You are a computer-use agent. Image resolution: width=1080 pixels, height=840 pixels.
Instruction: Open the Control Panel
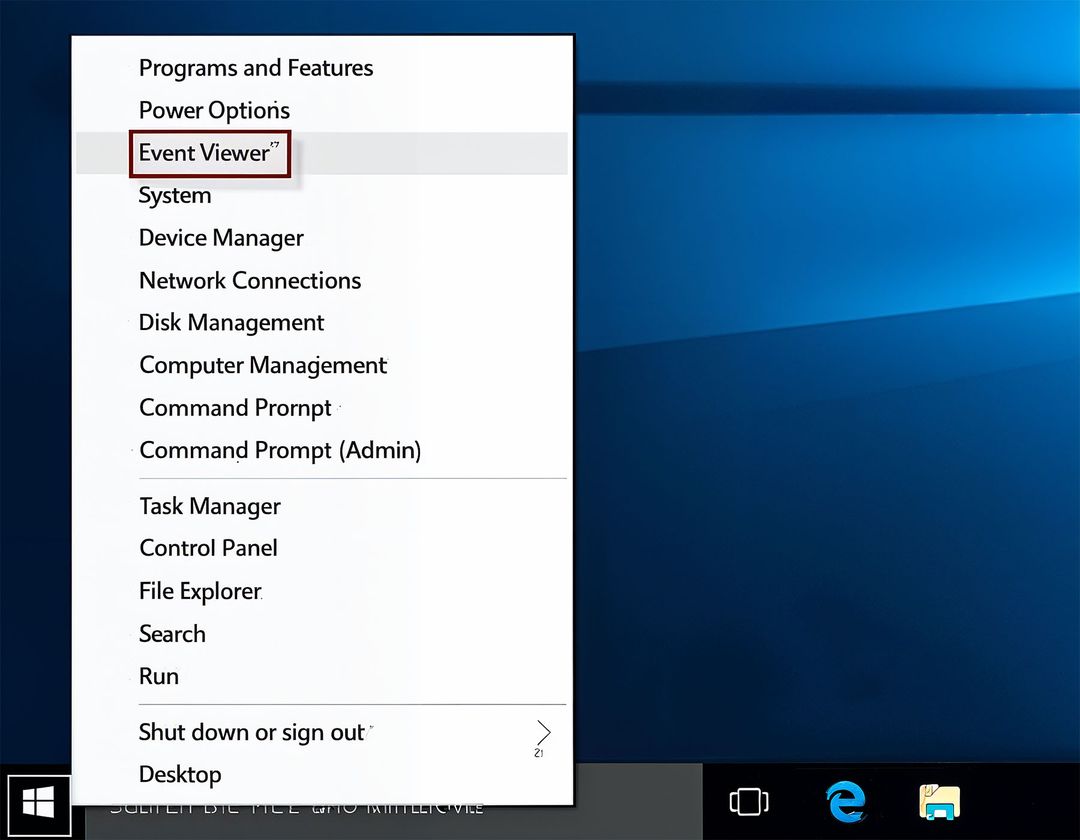point(208,548)
